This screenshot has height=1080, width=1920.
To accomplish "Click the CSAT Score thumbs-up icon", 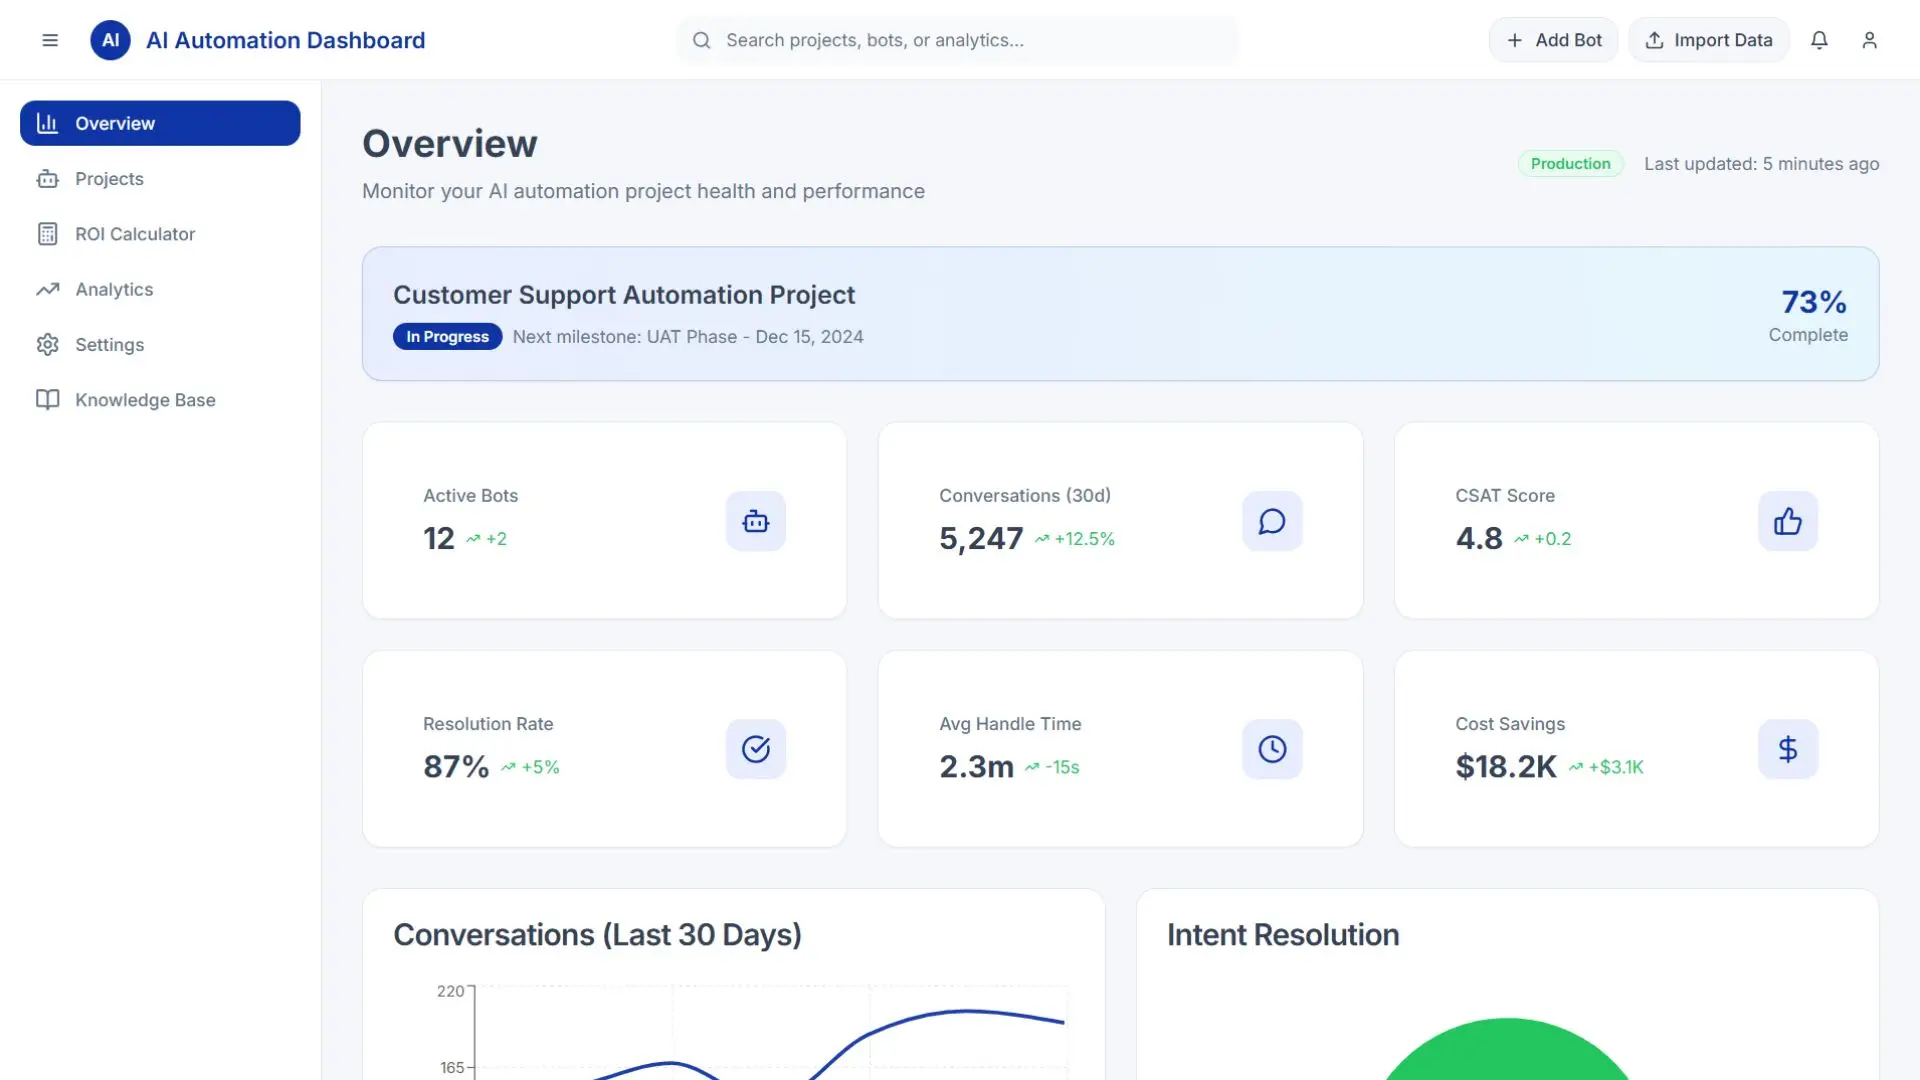I will click(1788, 521).
